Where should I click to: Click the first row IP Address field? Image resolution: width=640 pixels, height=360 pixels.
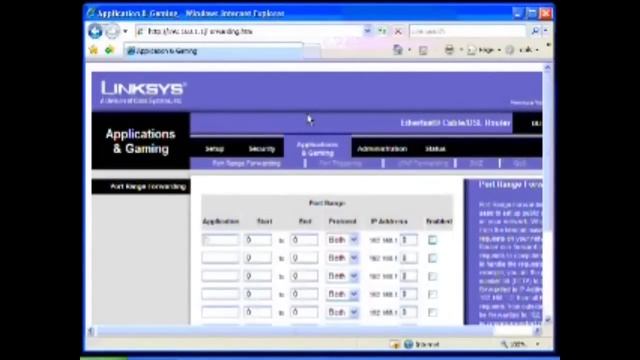click(409, 240)
